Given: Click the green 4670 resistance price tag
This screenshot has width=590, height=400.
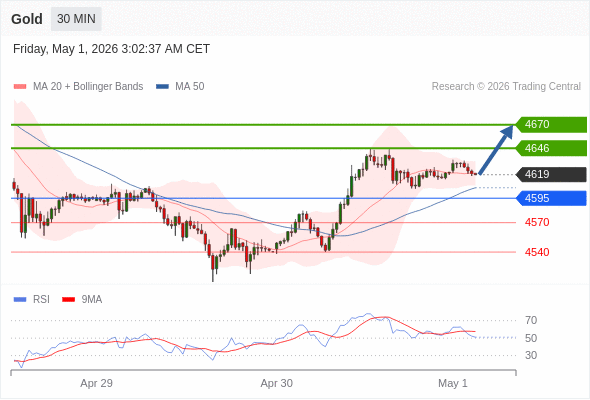Looking at the screenshot, I should (x=551, y=125).
